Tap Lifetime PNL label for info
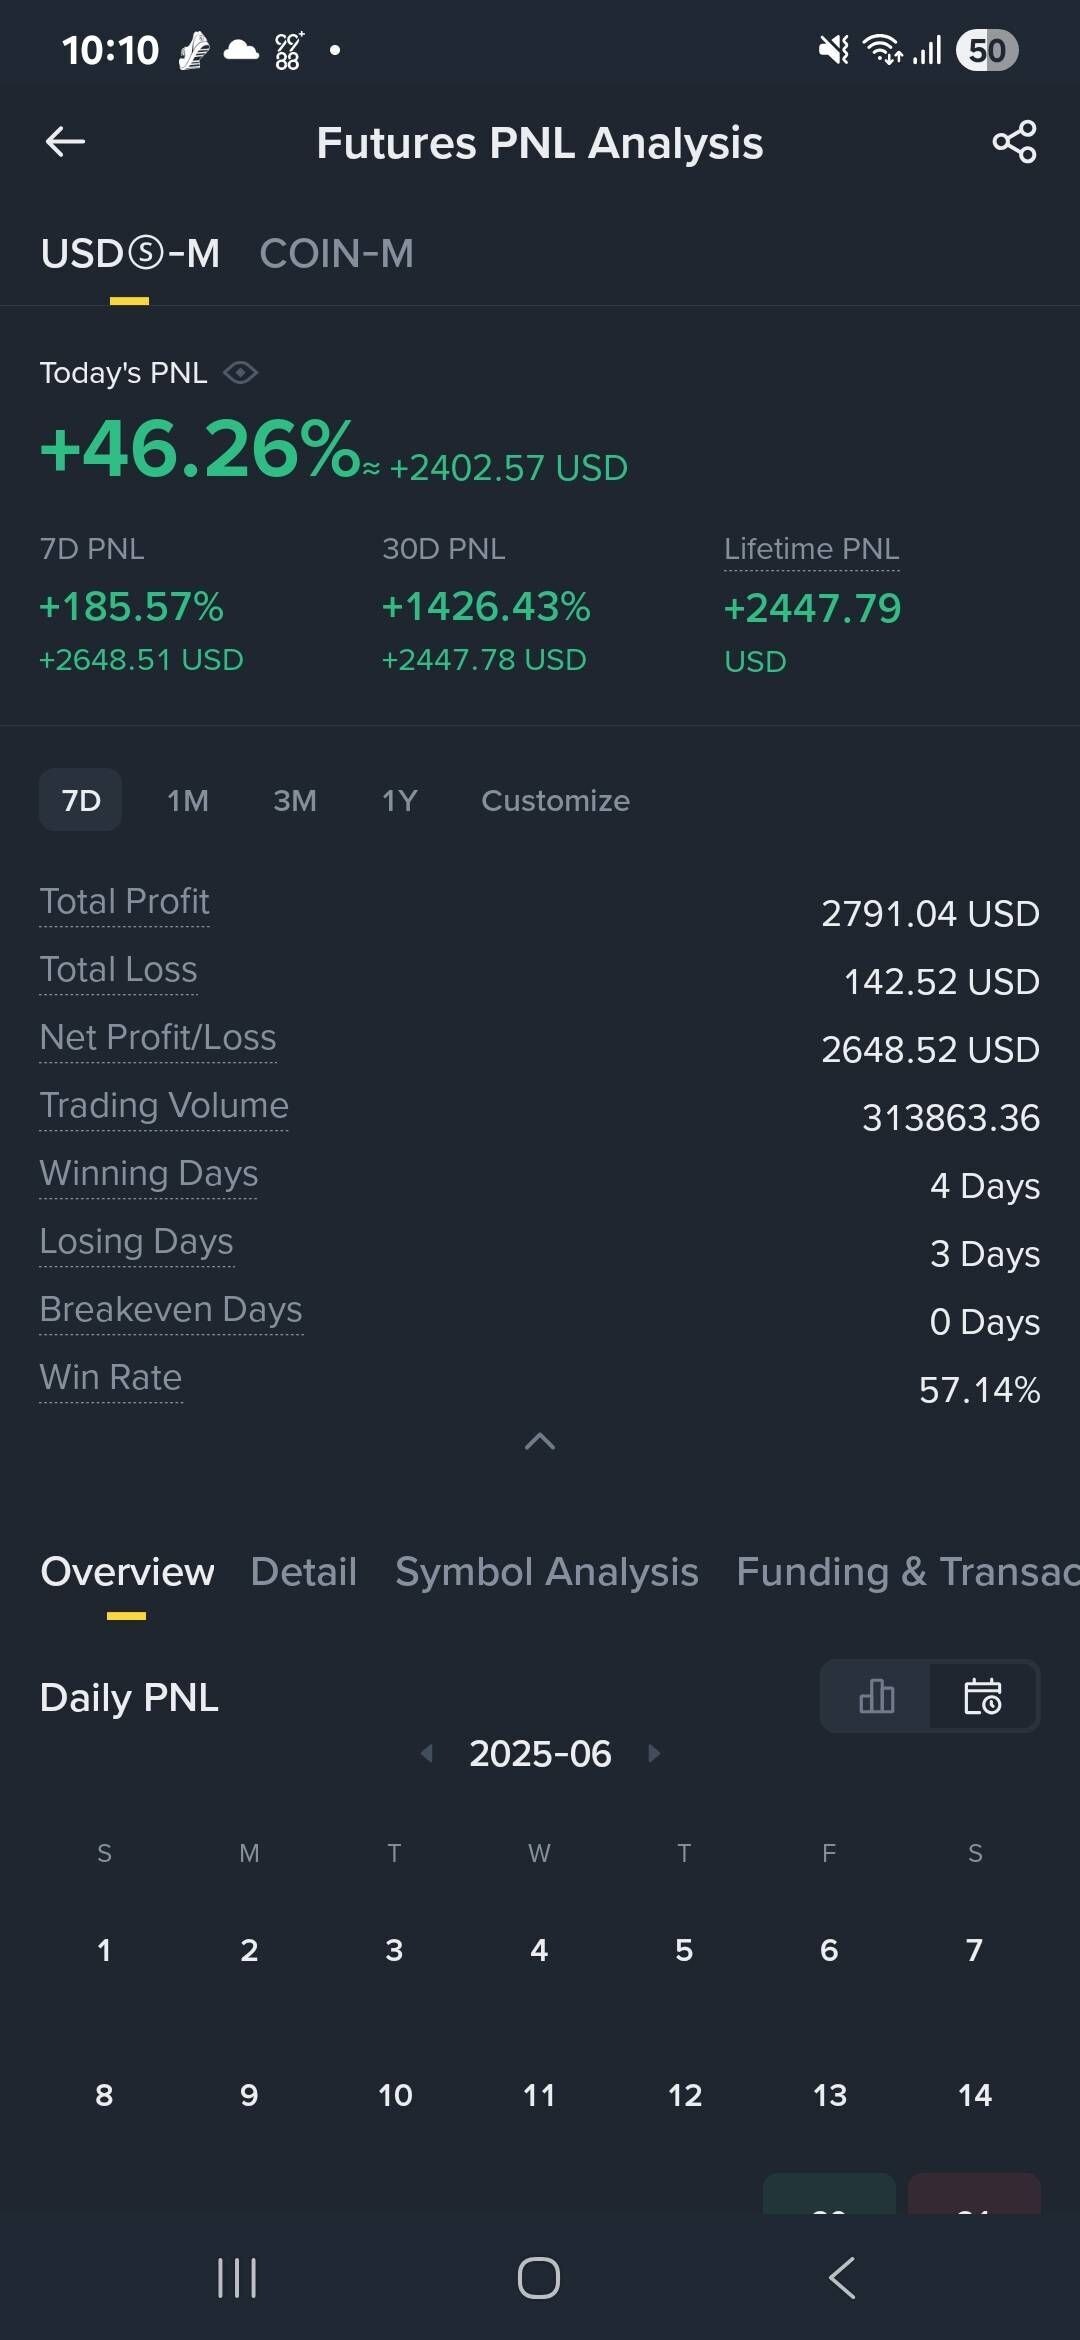Image resolution: width=1080 pixels, height=2340 pixels. 811,549
